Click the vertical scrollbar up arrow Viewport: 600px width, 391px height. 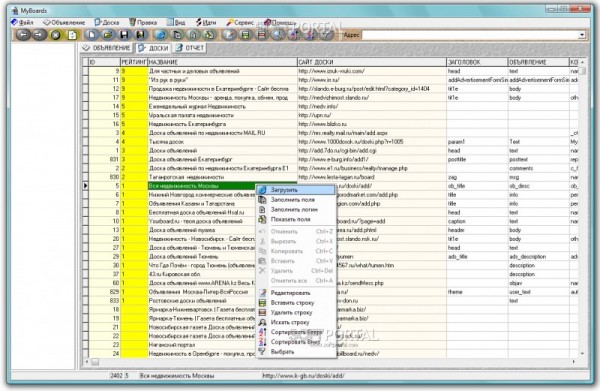point(582,62)
